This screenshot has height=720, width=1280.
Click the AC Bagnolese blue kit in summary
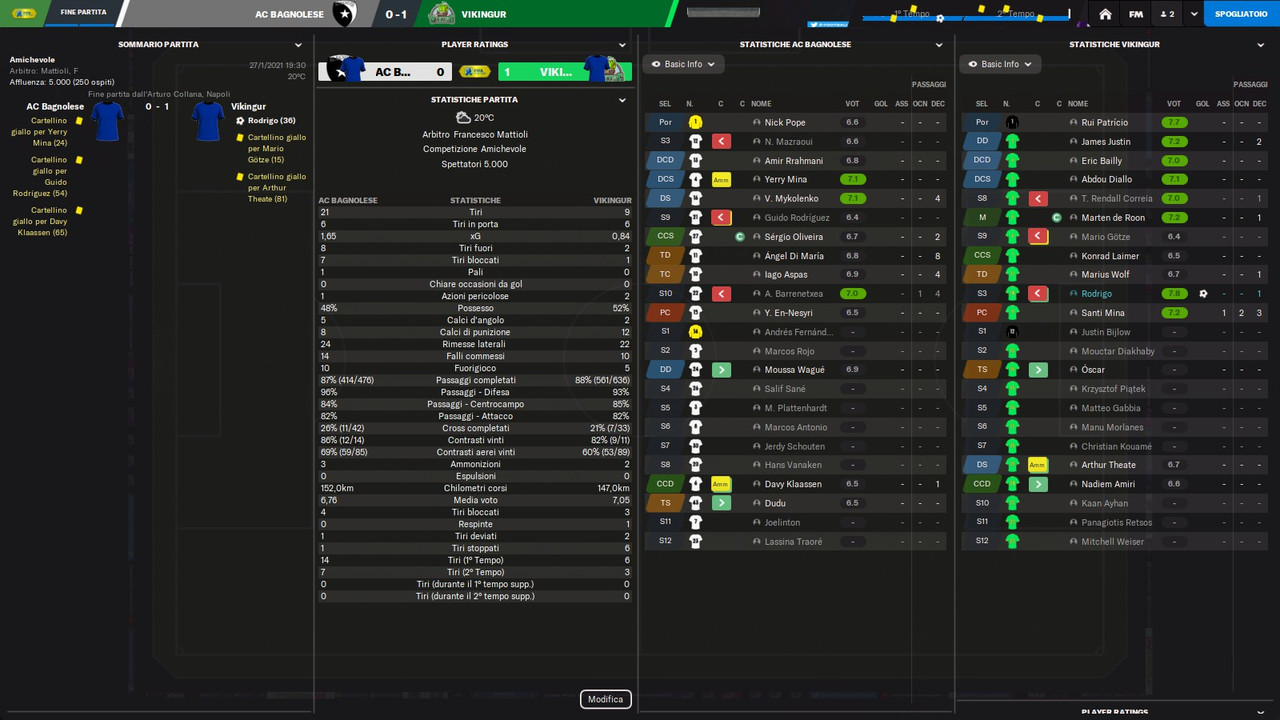(x=107, y=121)
